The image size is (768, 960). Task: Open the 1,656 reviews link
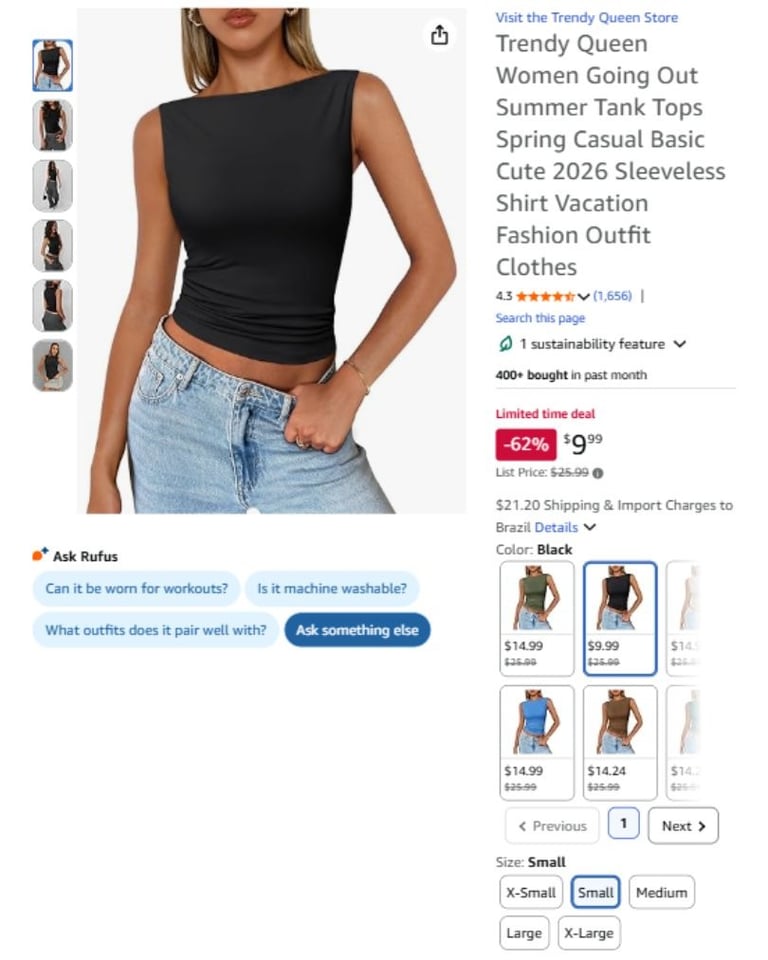point(612,296)
